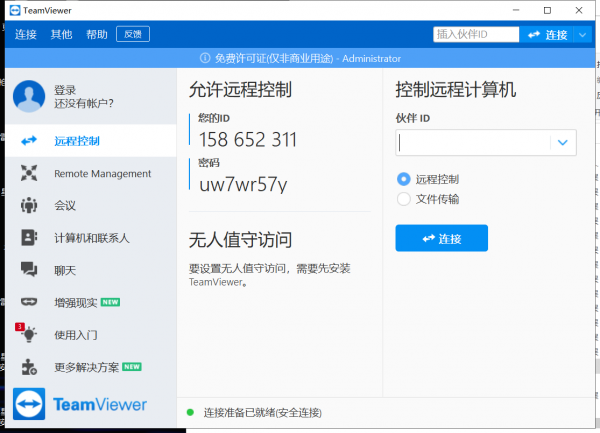Click the 插入伙伴ID field in toolbar

(476, 34)
